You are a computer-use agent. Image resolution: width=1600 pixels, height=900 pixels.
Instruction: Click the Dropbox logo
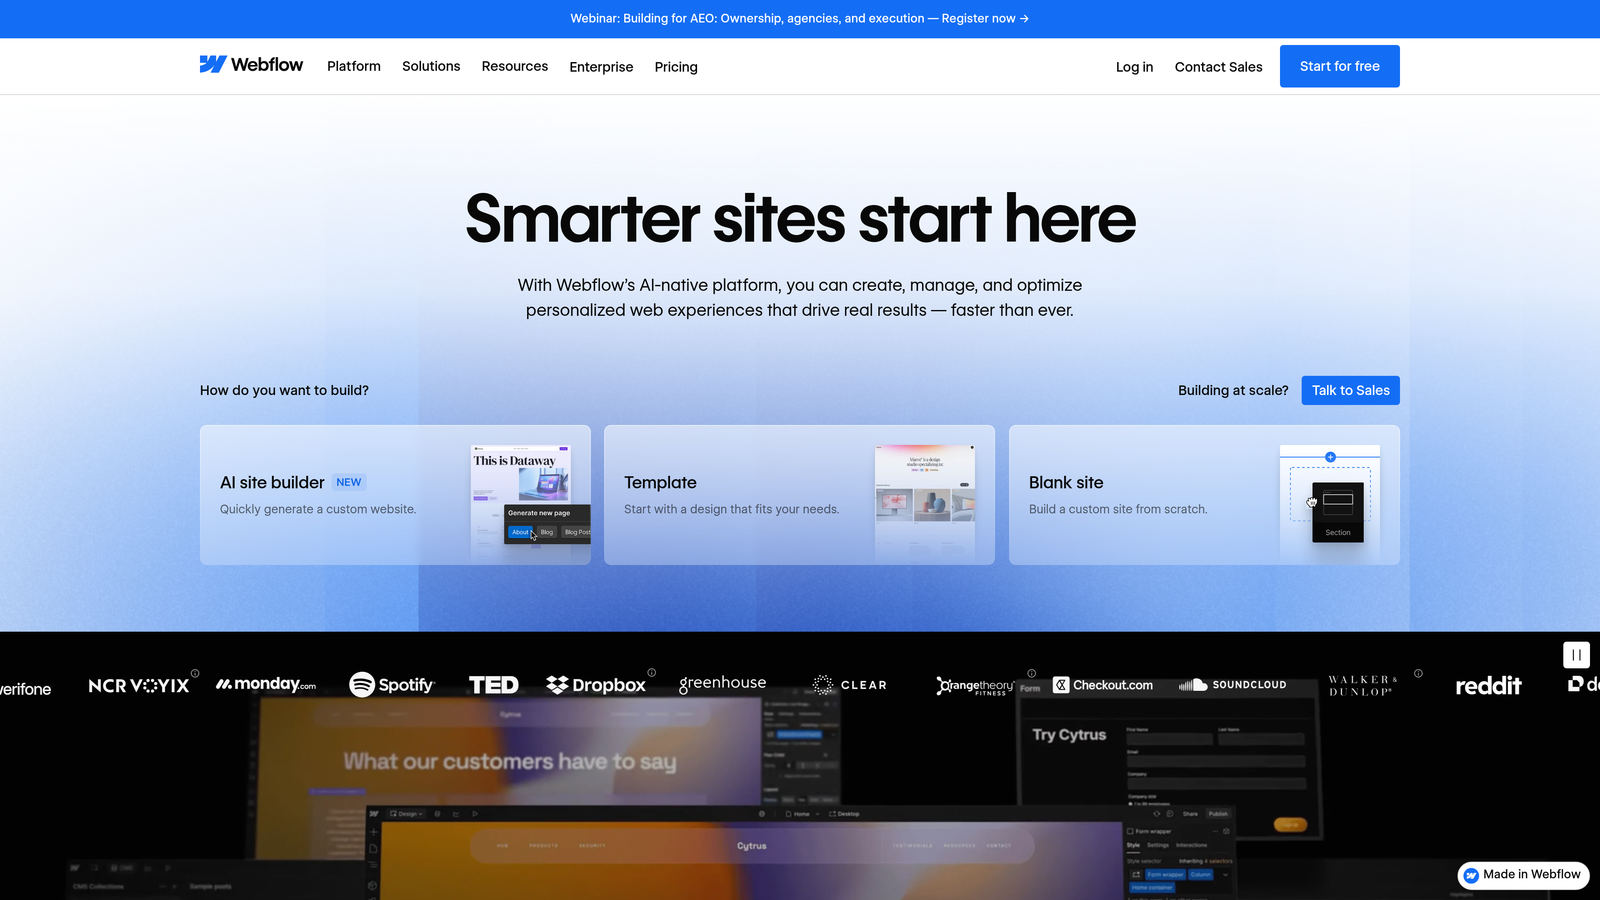click(598, 685)
